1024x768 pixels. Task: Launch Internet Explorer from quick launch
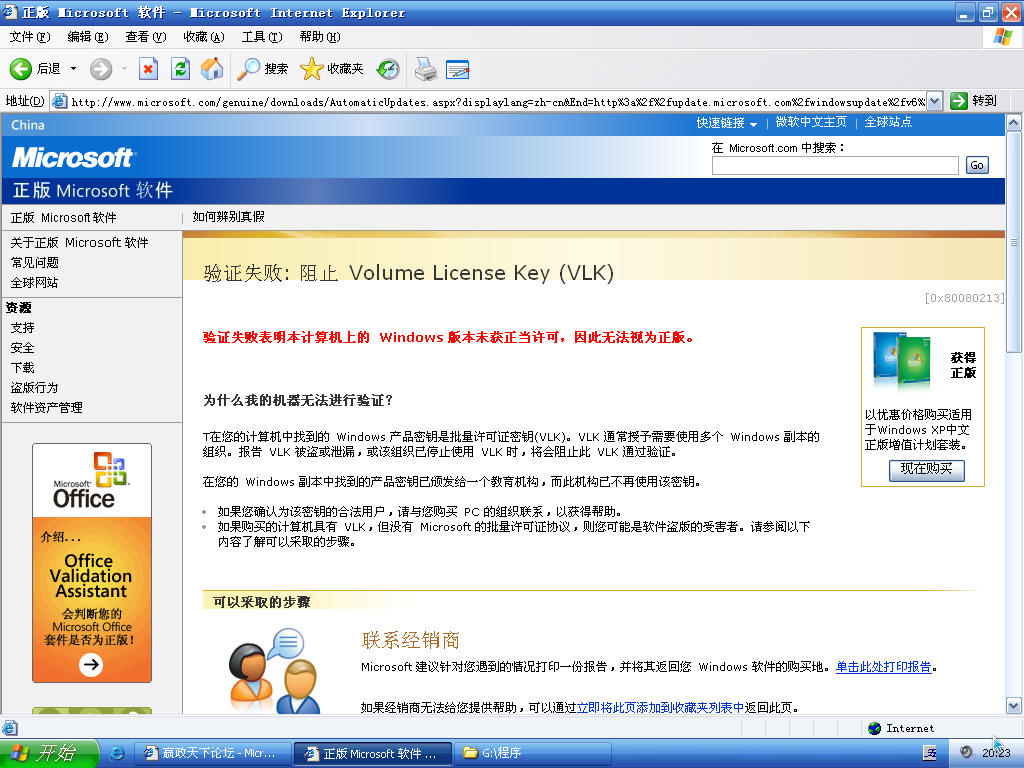tap(118, 753)
